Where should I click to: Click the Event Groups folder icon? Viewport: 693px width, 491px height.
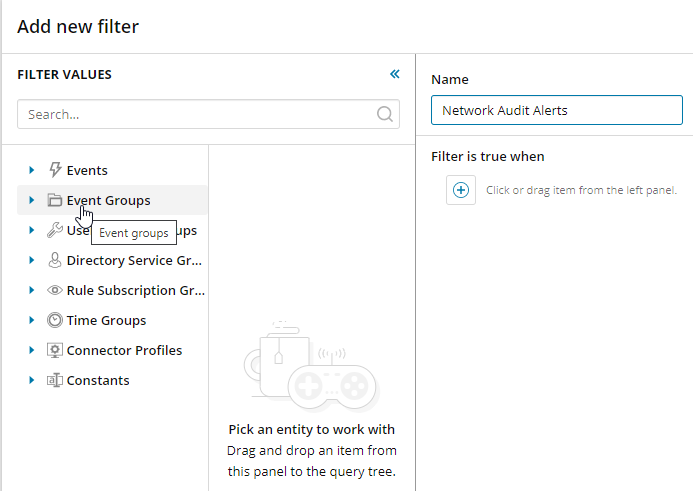click(56, 200)
